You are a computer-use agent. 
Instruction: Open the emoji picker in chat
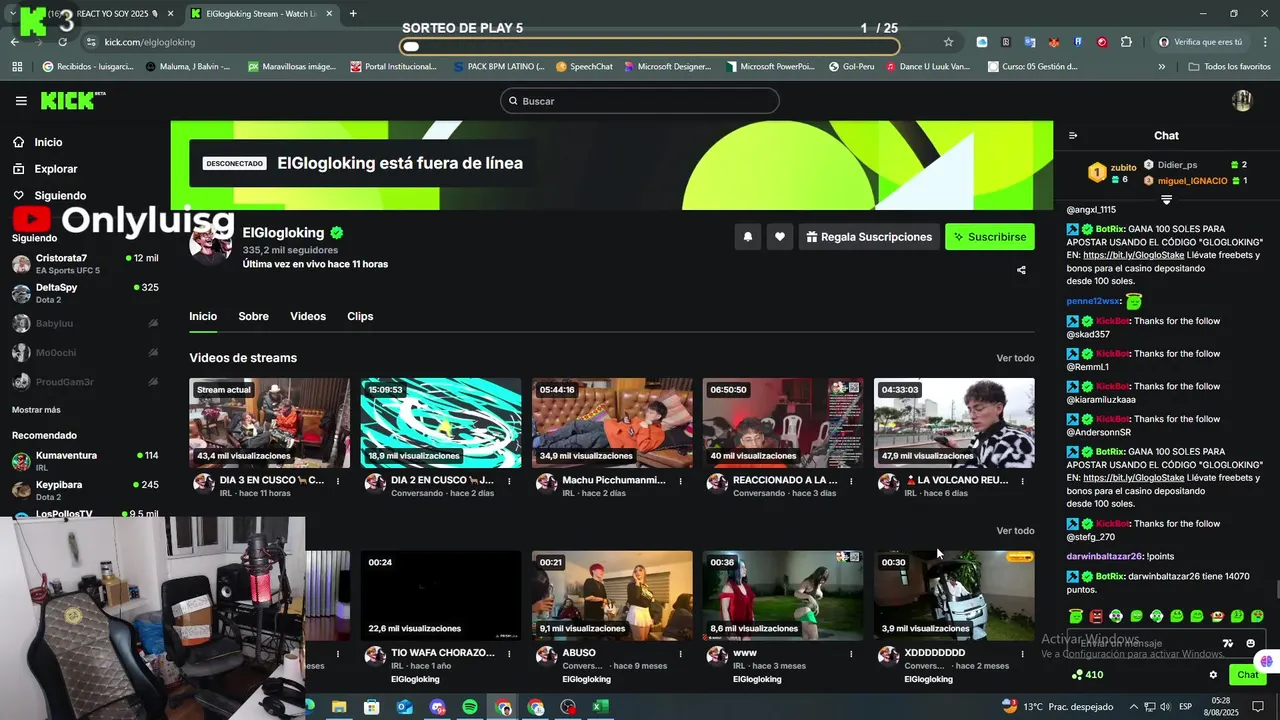[1251, 644]
